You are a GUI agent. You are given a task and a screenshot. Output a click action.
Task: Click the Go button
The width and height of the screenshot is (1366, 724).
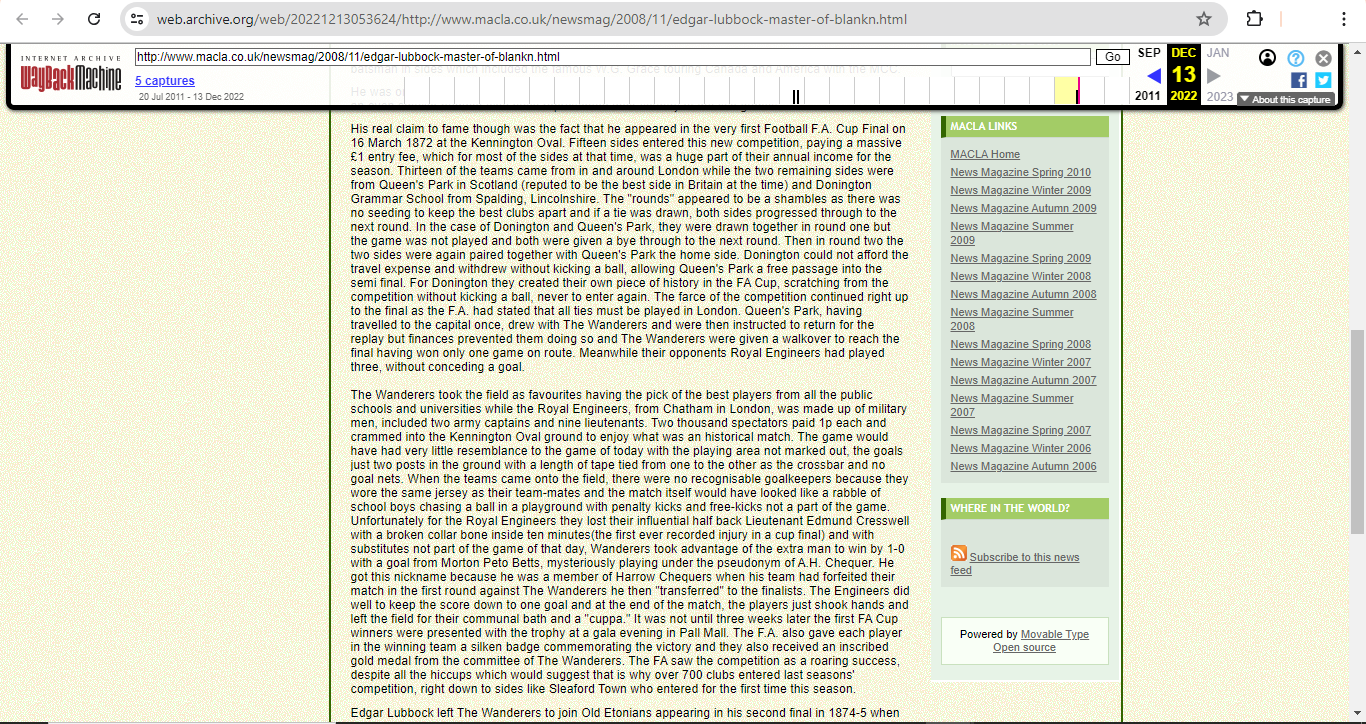coord(1113,57)
